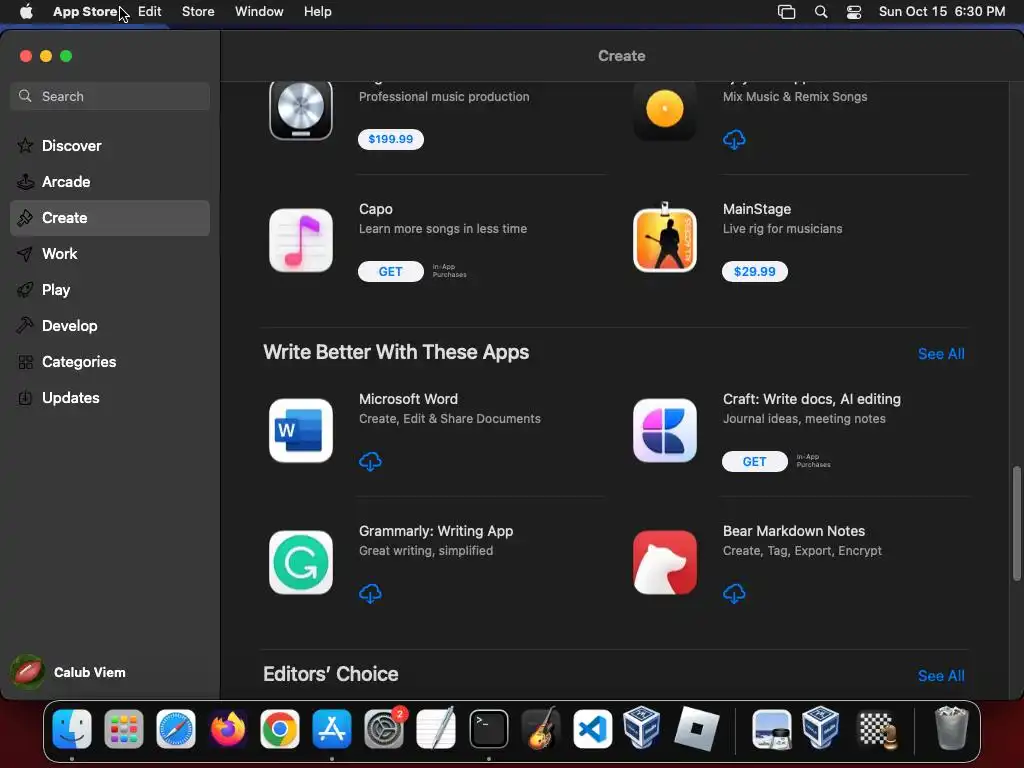Redownload Grammarly via cloud icon
Image resolution: width=1024 pixels, height=768 pixels.
click(370, 594)
